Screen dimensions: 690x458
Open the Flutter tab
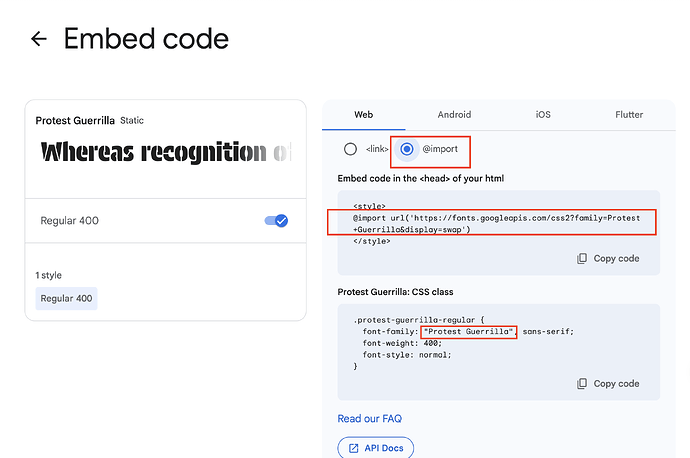629,115
